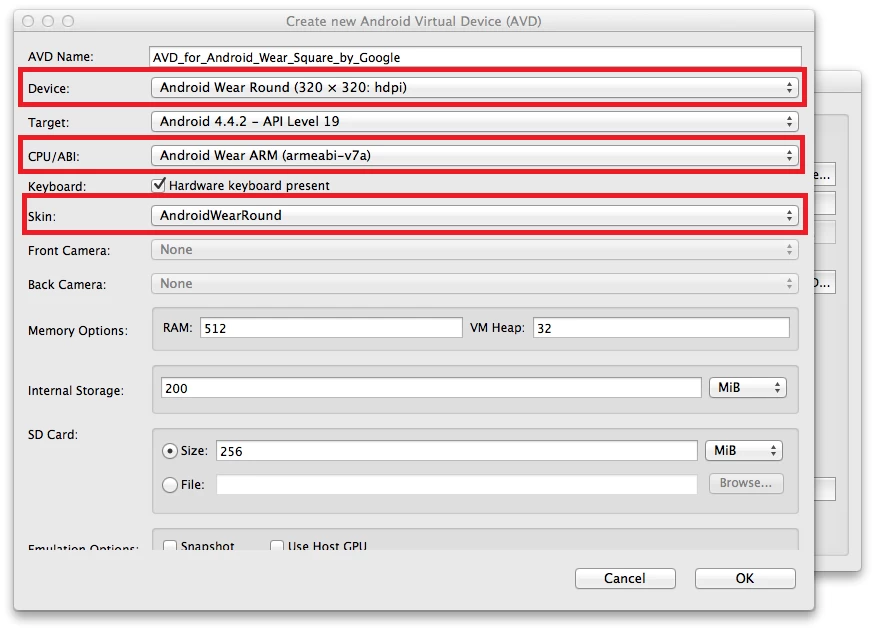
Task: Click the SD Card File path field
Action: pos(456,484)
